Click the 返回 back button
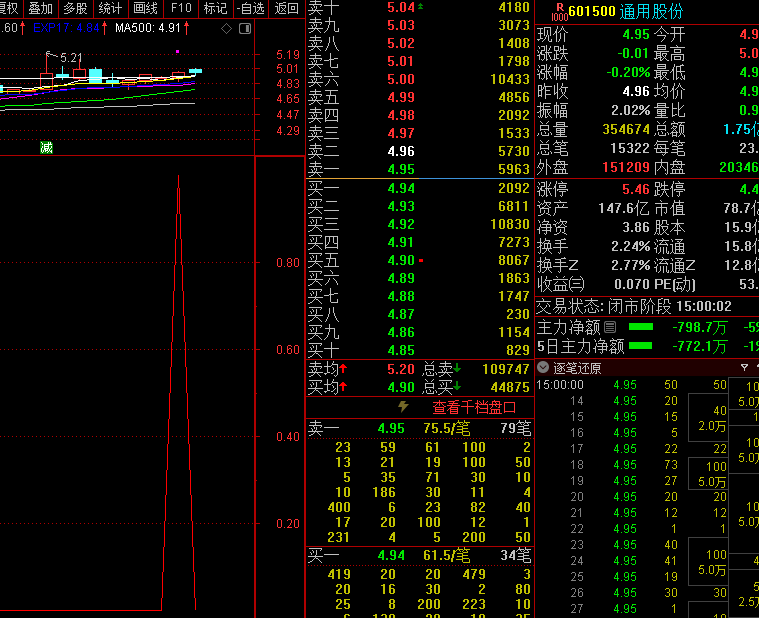759x618 pixels. [287, 8]
